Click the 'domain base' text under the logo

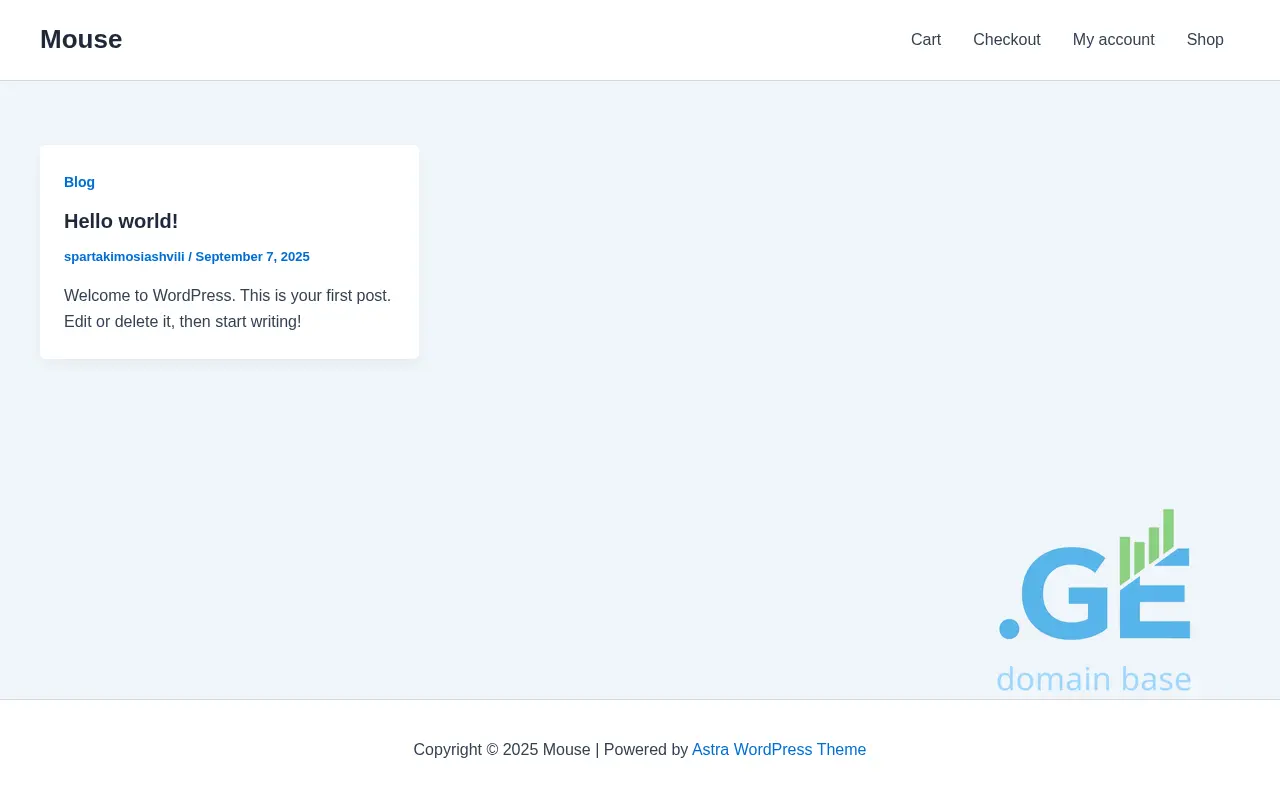(1094, 679)
